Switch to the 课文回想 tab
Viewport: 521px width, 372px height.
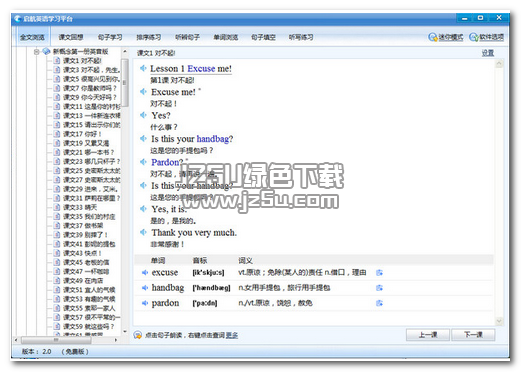pyautogui.click(x=71, y=37)
